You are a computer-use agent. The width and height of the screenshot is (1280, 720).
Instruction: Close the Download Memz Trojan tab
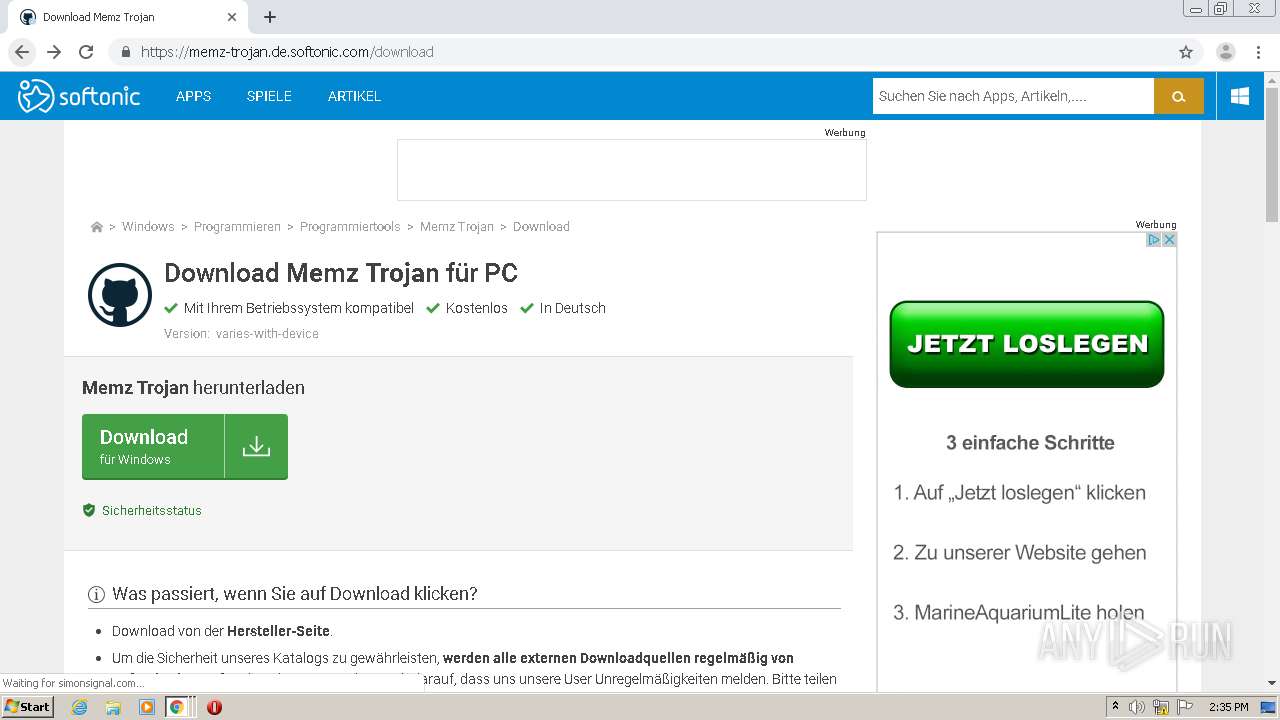point(232,17)
